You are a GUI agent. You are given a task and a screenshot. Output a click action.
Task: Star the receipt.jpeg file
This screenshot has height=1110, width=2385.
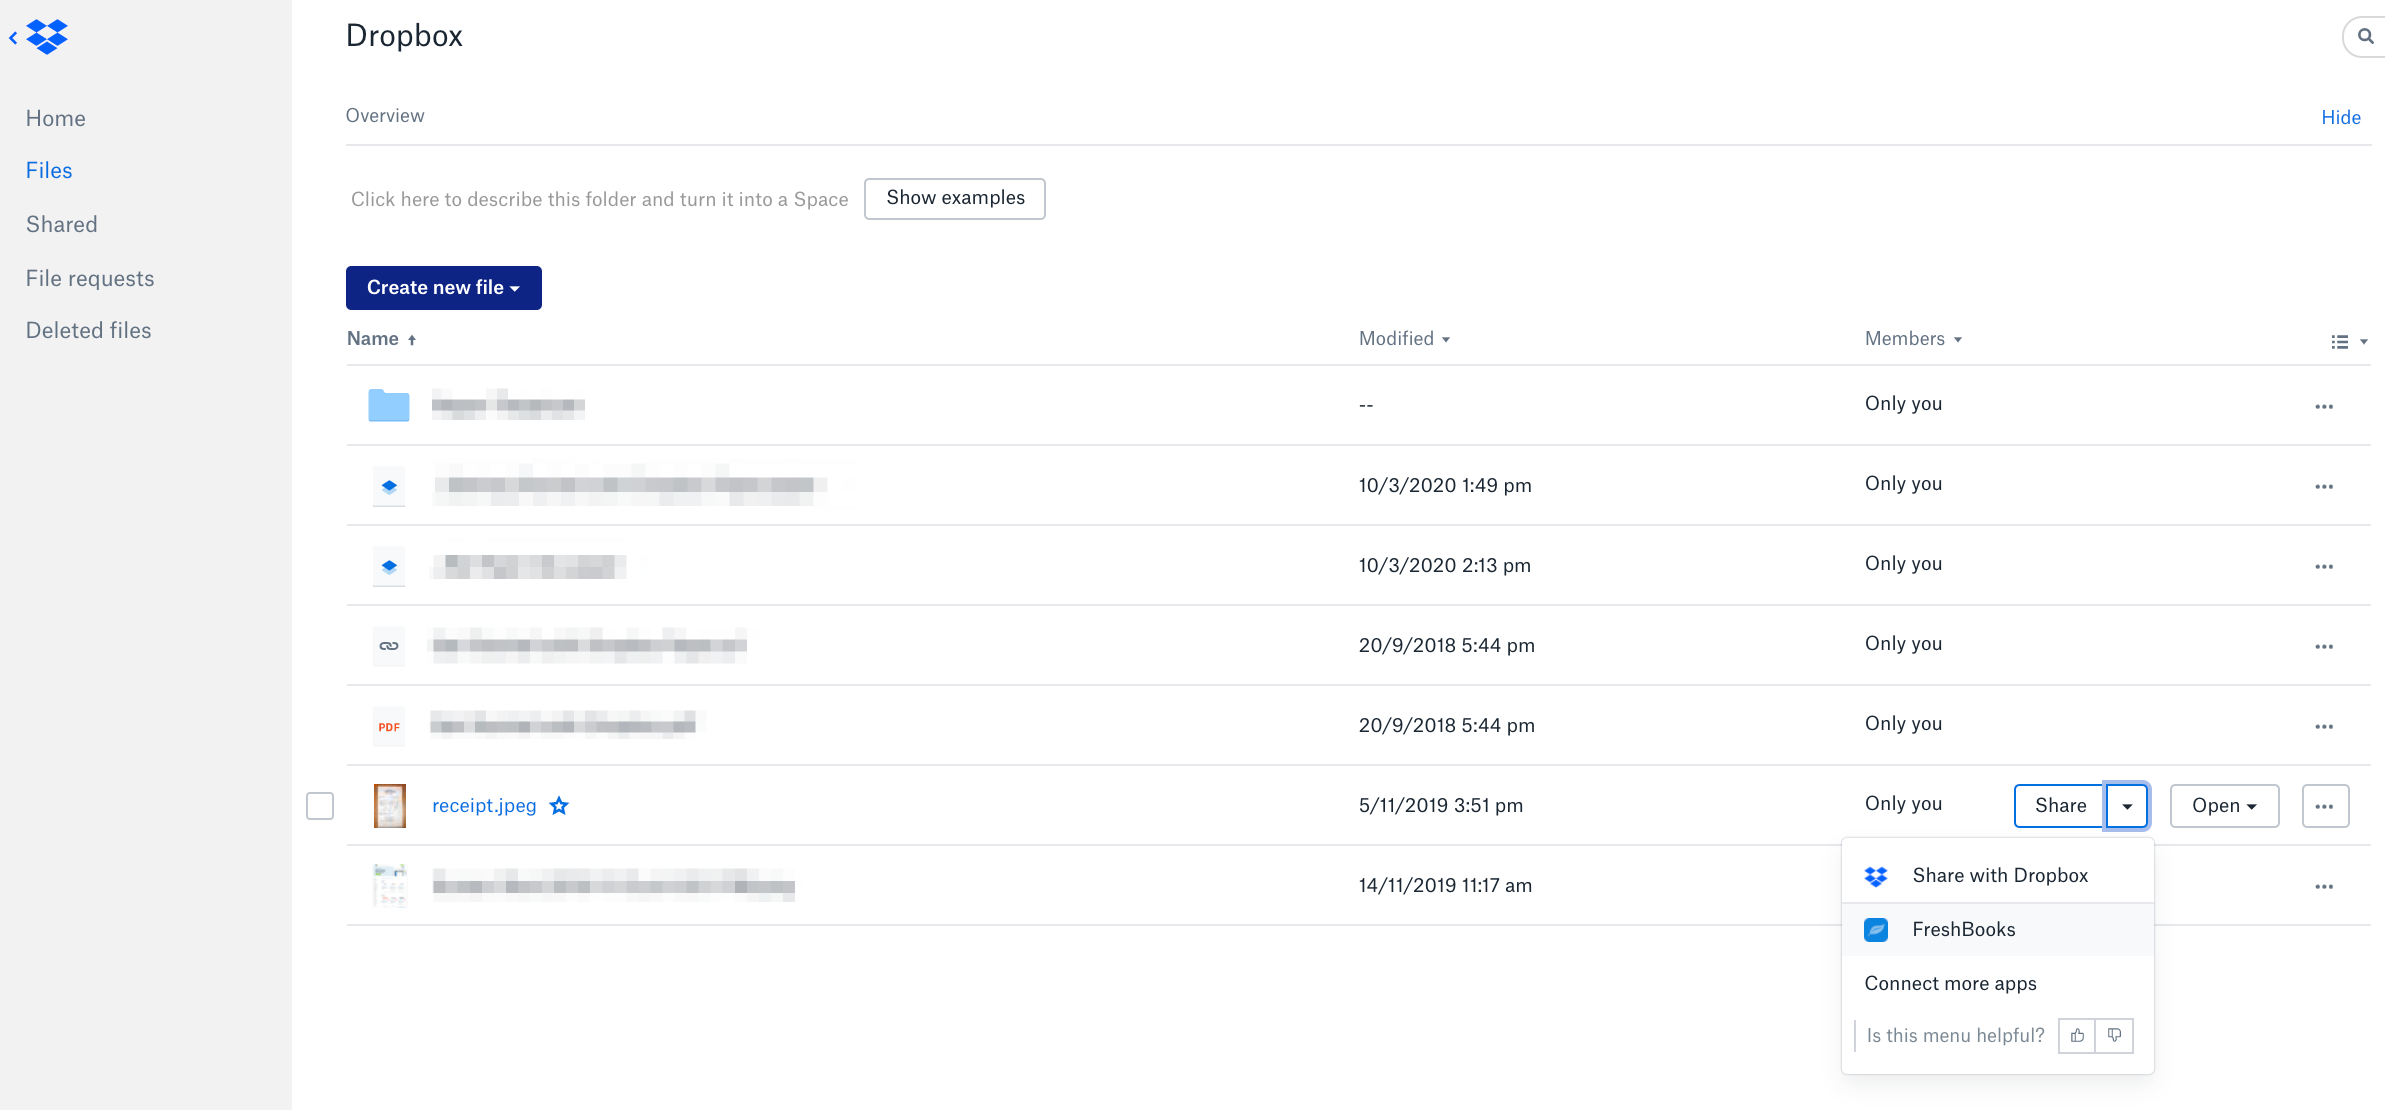559,806
